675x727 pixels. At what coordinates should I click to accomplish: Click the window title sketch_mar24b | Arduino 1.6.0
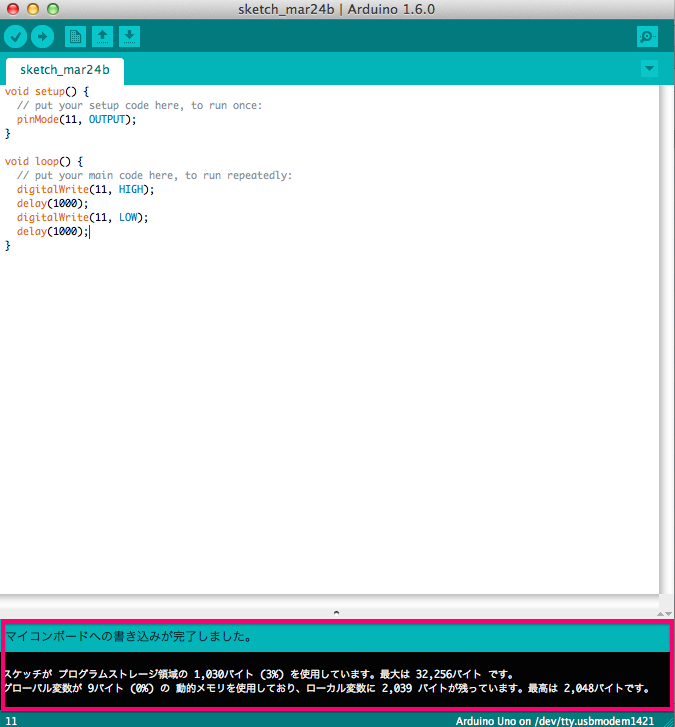pos(337,9)
